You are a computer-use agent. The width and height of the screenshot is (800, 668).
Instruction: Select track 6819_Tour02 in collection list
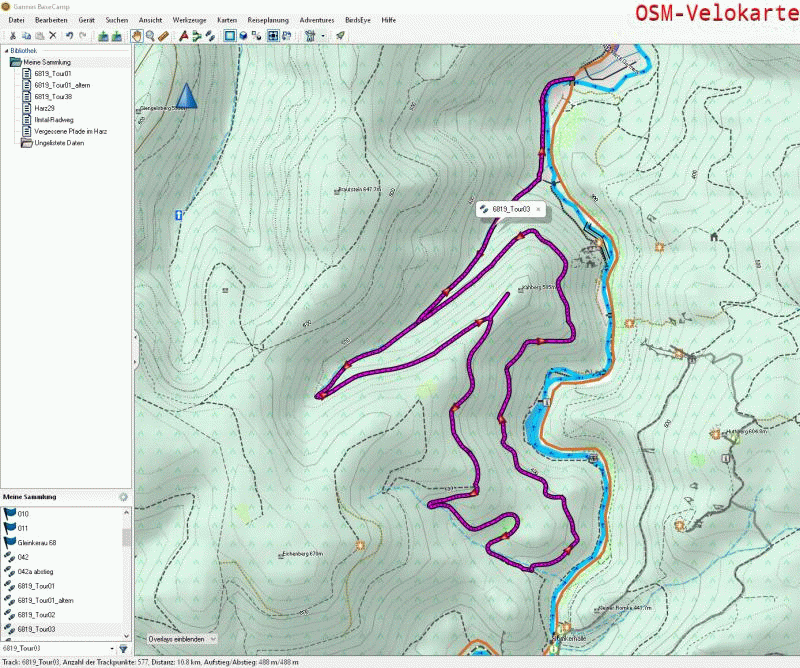point(36,615)
